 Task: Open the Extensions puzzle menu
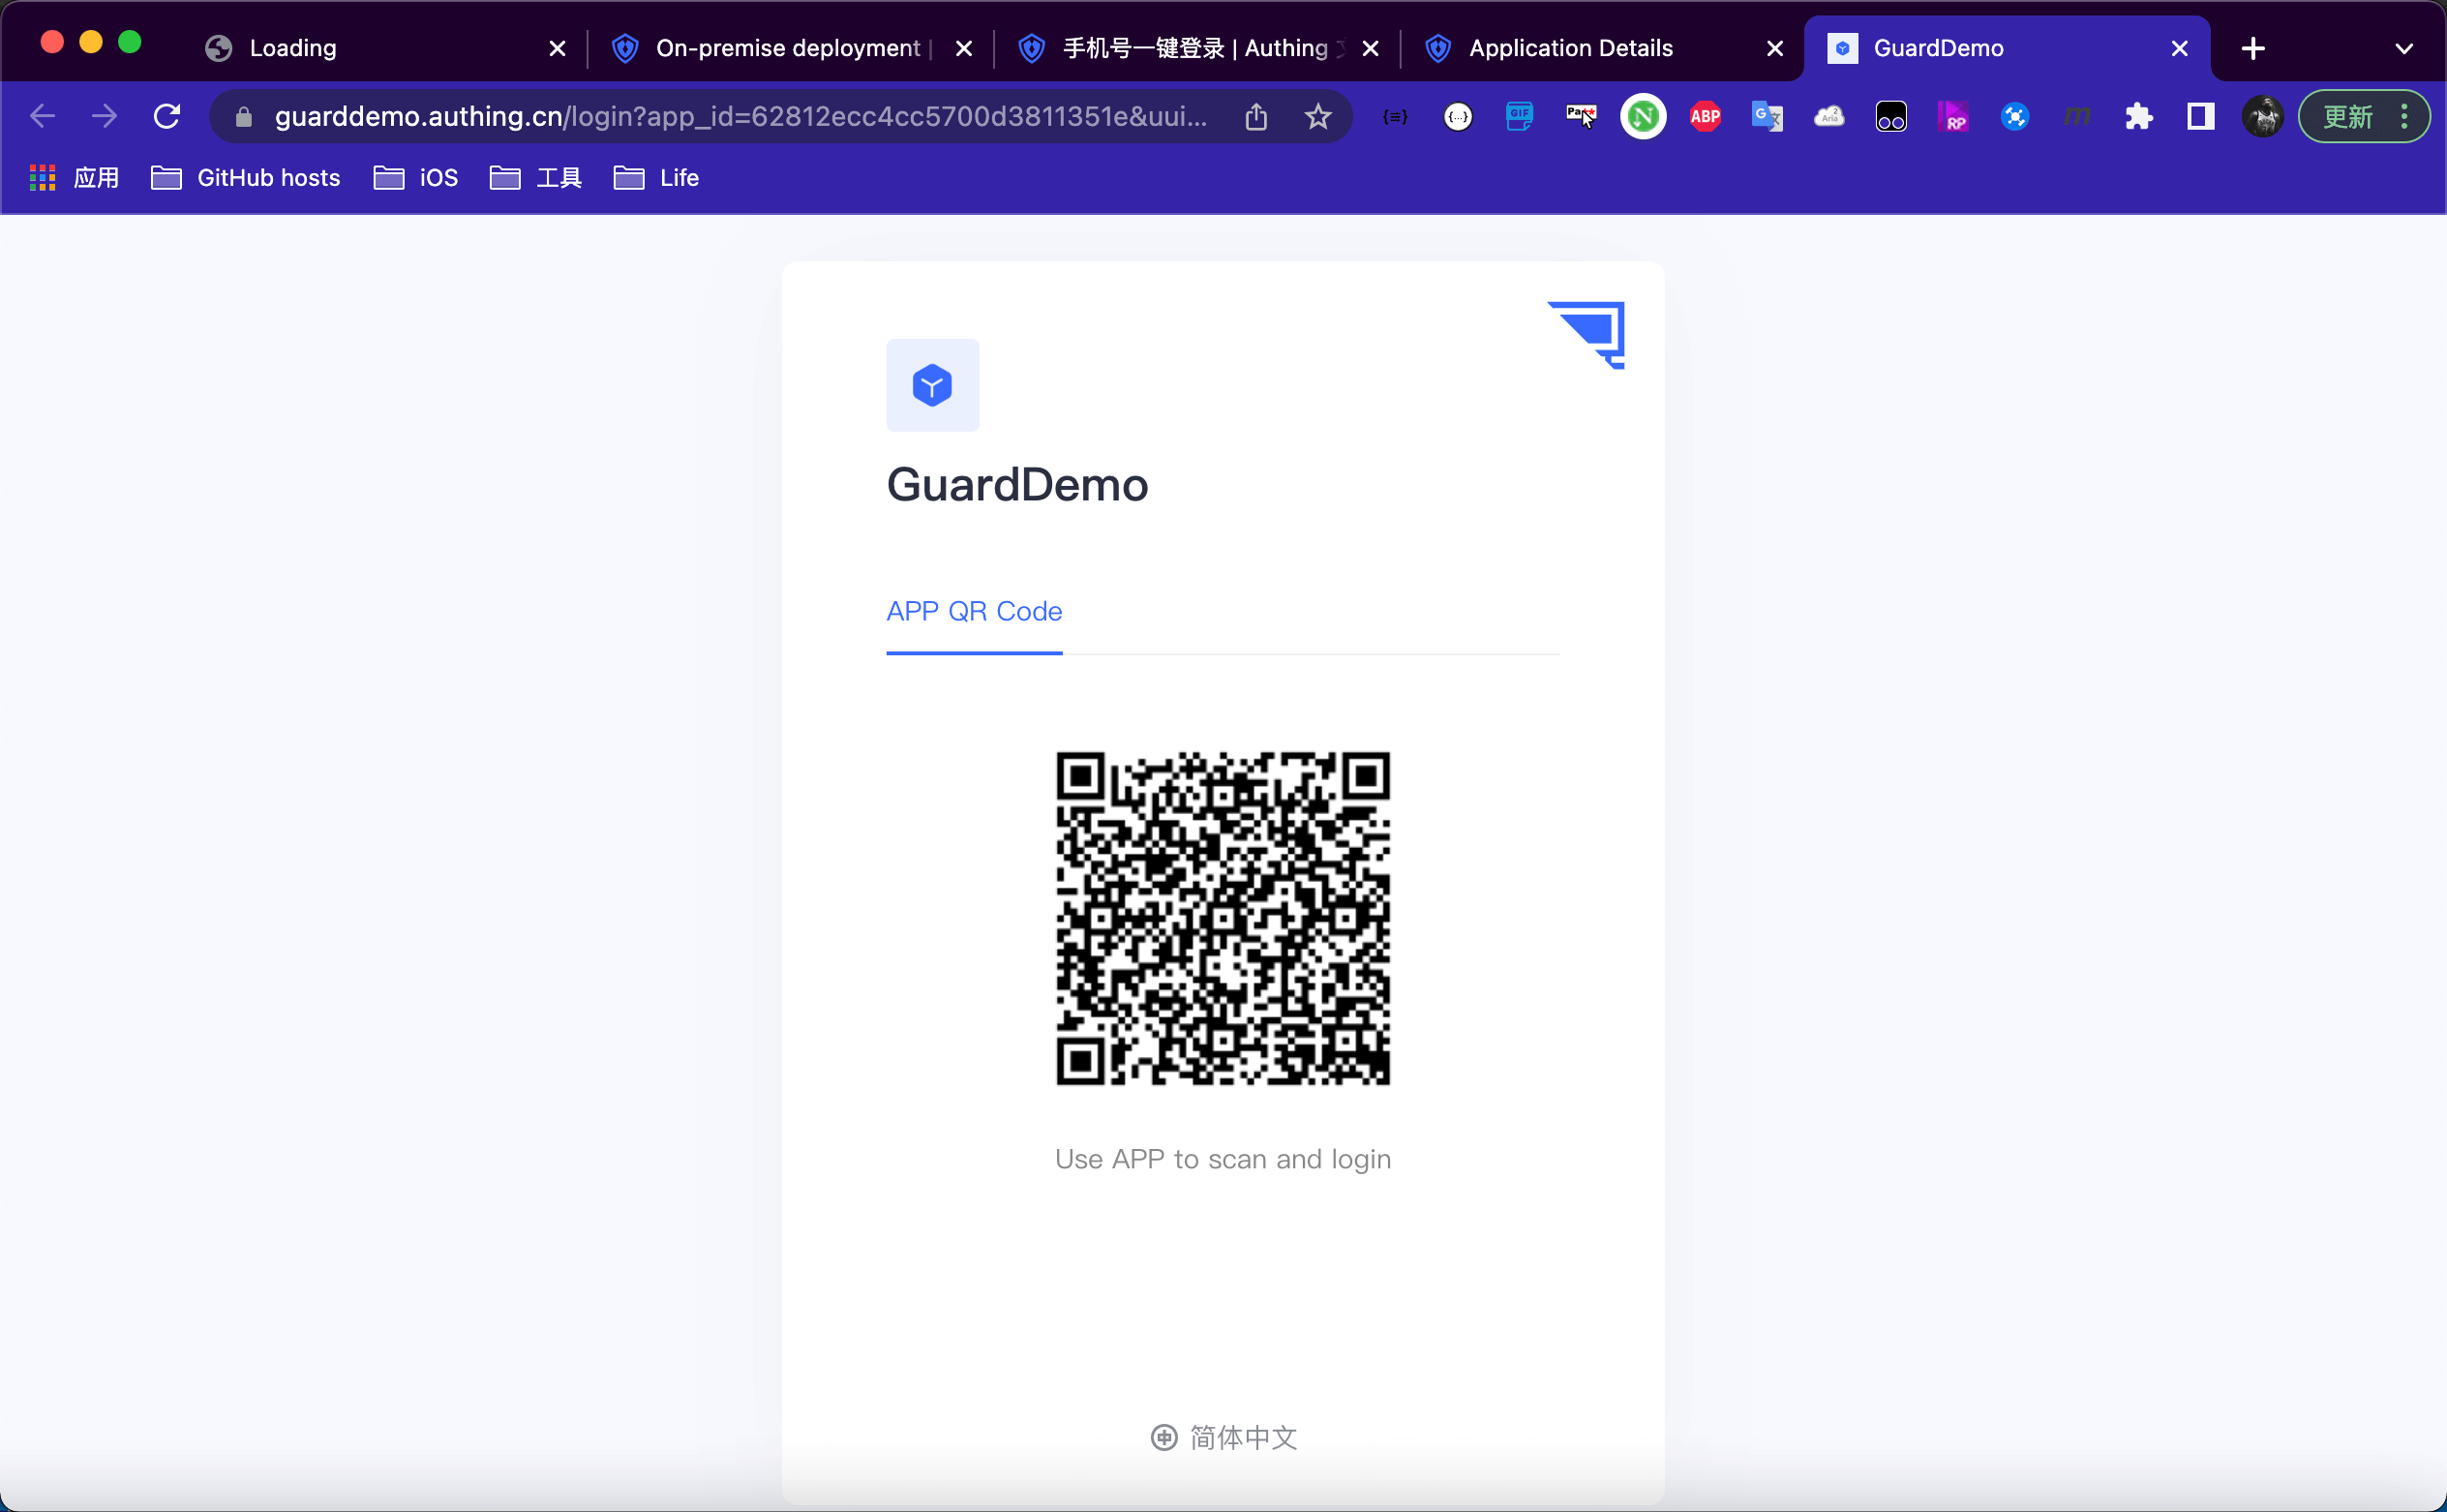click(2138, 117)
